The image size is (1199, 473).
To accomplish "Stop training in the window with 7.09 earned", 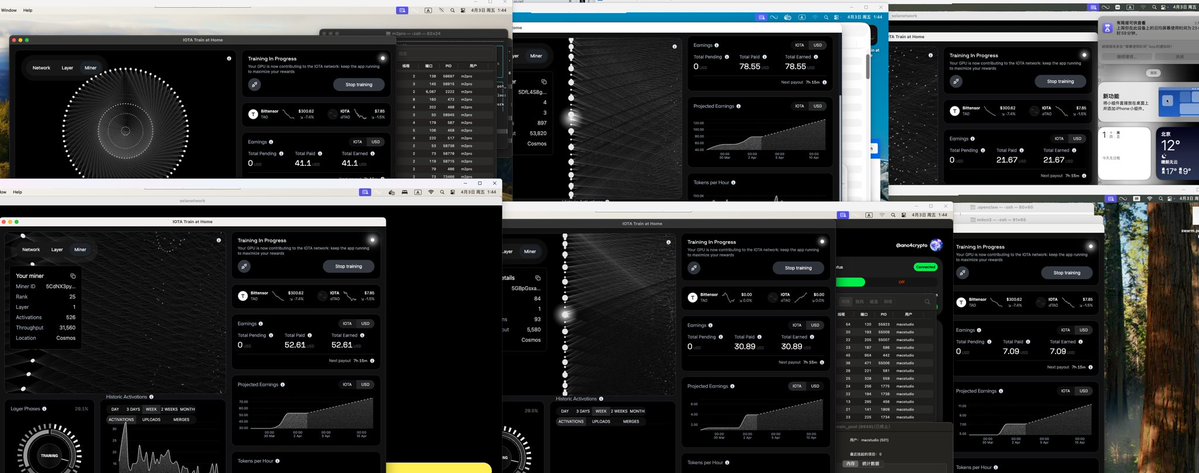I will coord(1067,272).
